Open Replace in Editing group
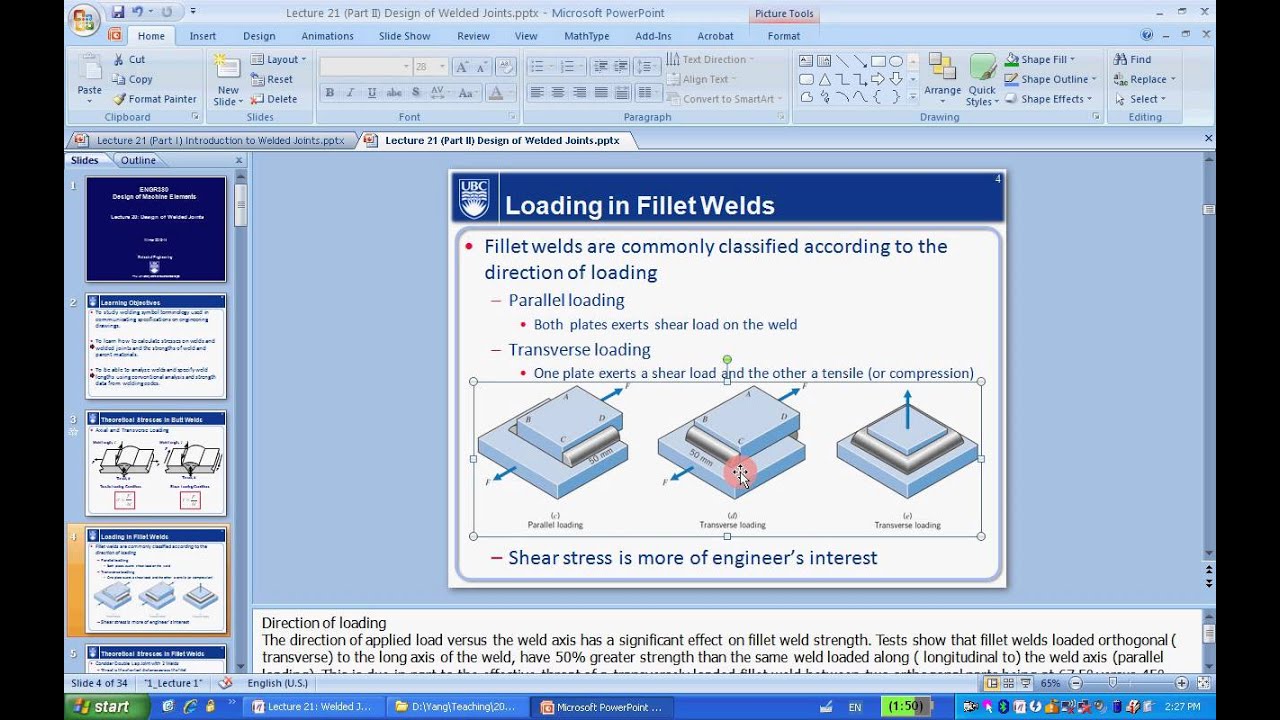The width and height of the screenshot is (1280, 720). pos(1144,79)
